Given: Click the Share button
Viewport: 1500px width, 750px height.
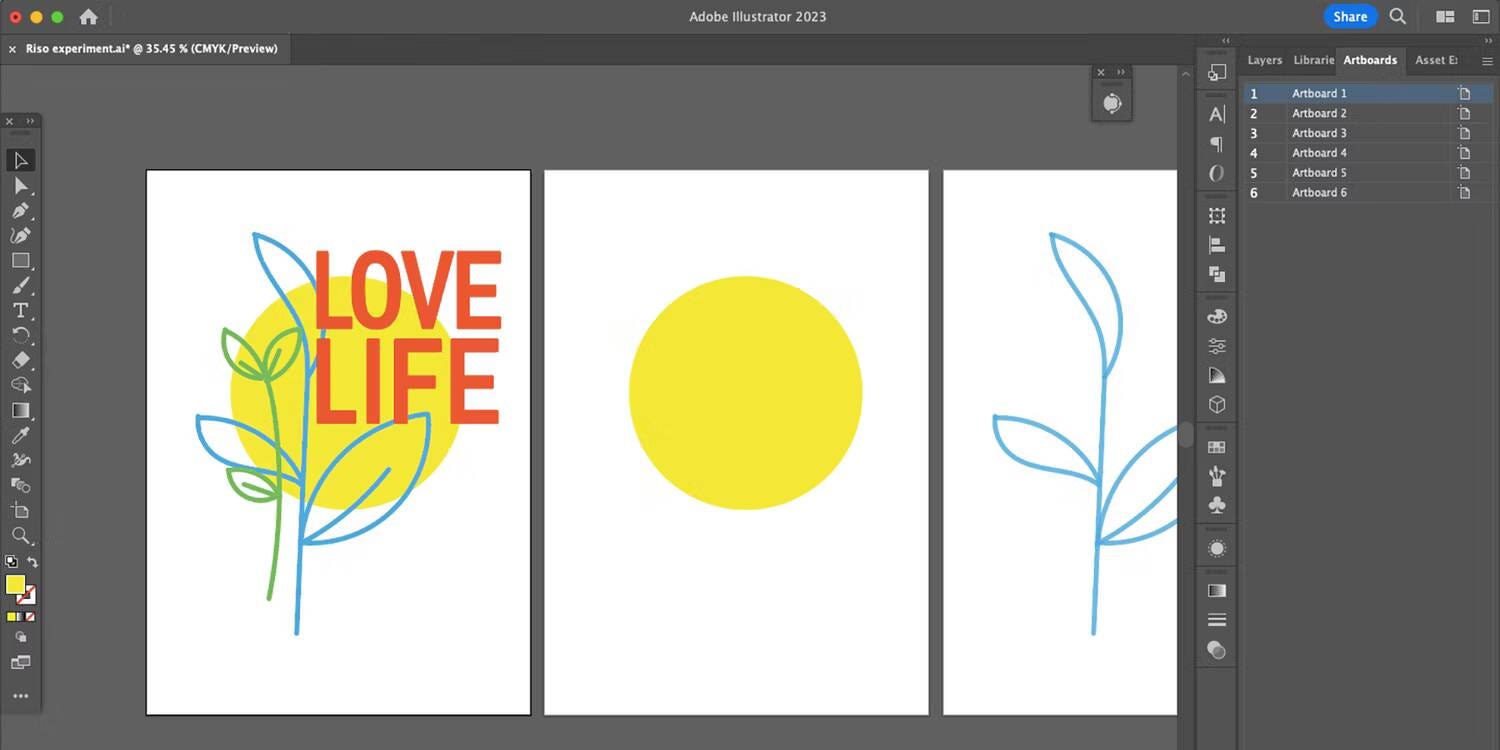Looking at the screenshot, I should tap(1350, 16).
